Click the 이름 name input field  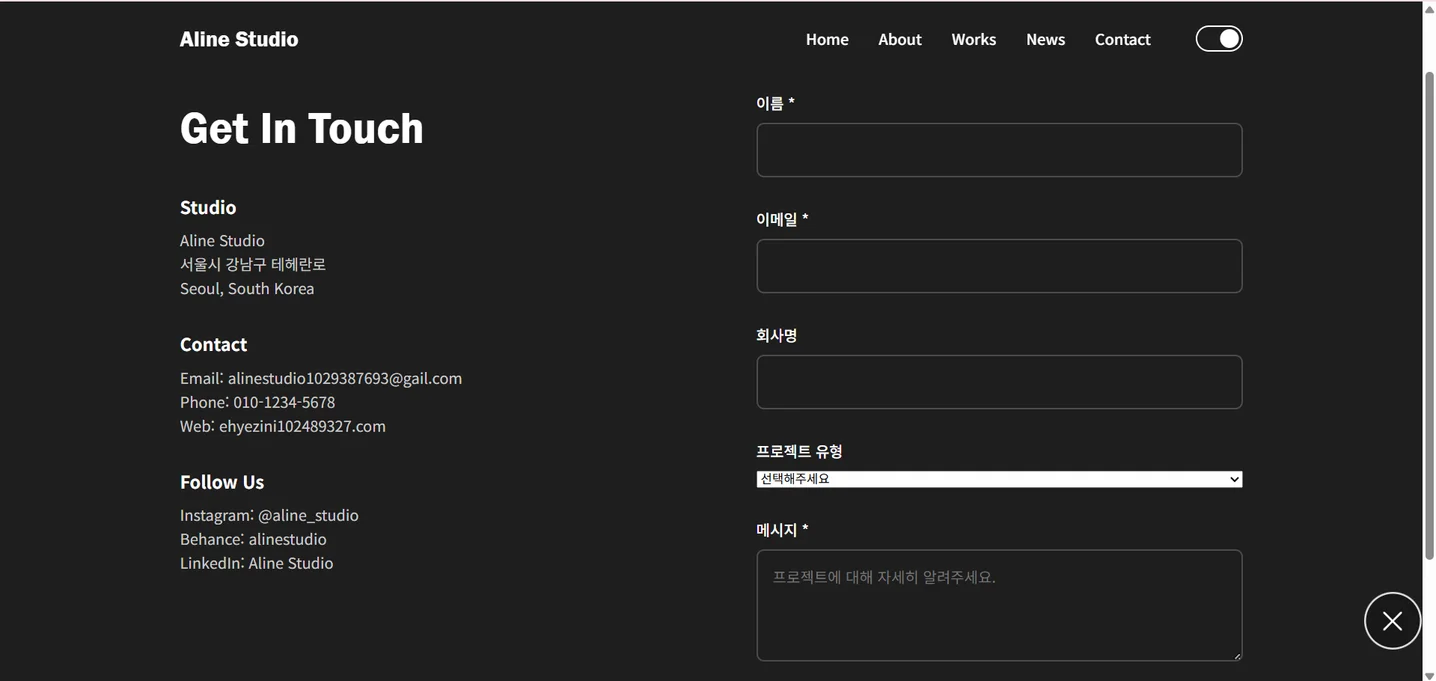pyautogui.click(x=999, y=149)
